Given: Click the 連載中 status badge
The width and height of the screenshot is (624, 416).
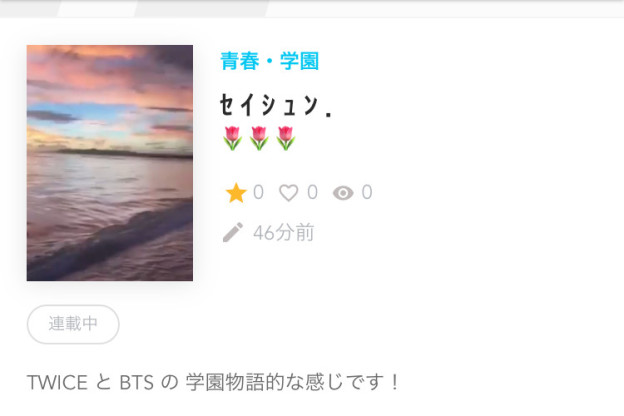Looking at the screenshot, I should 73,324.
